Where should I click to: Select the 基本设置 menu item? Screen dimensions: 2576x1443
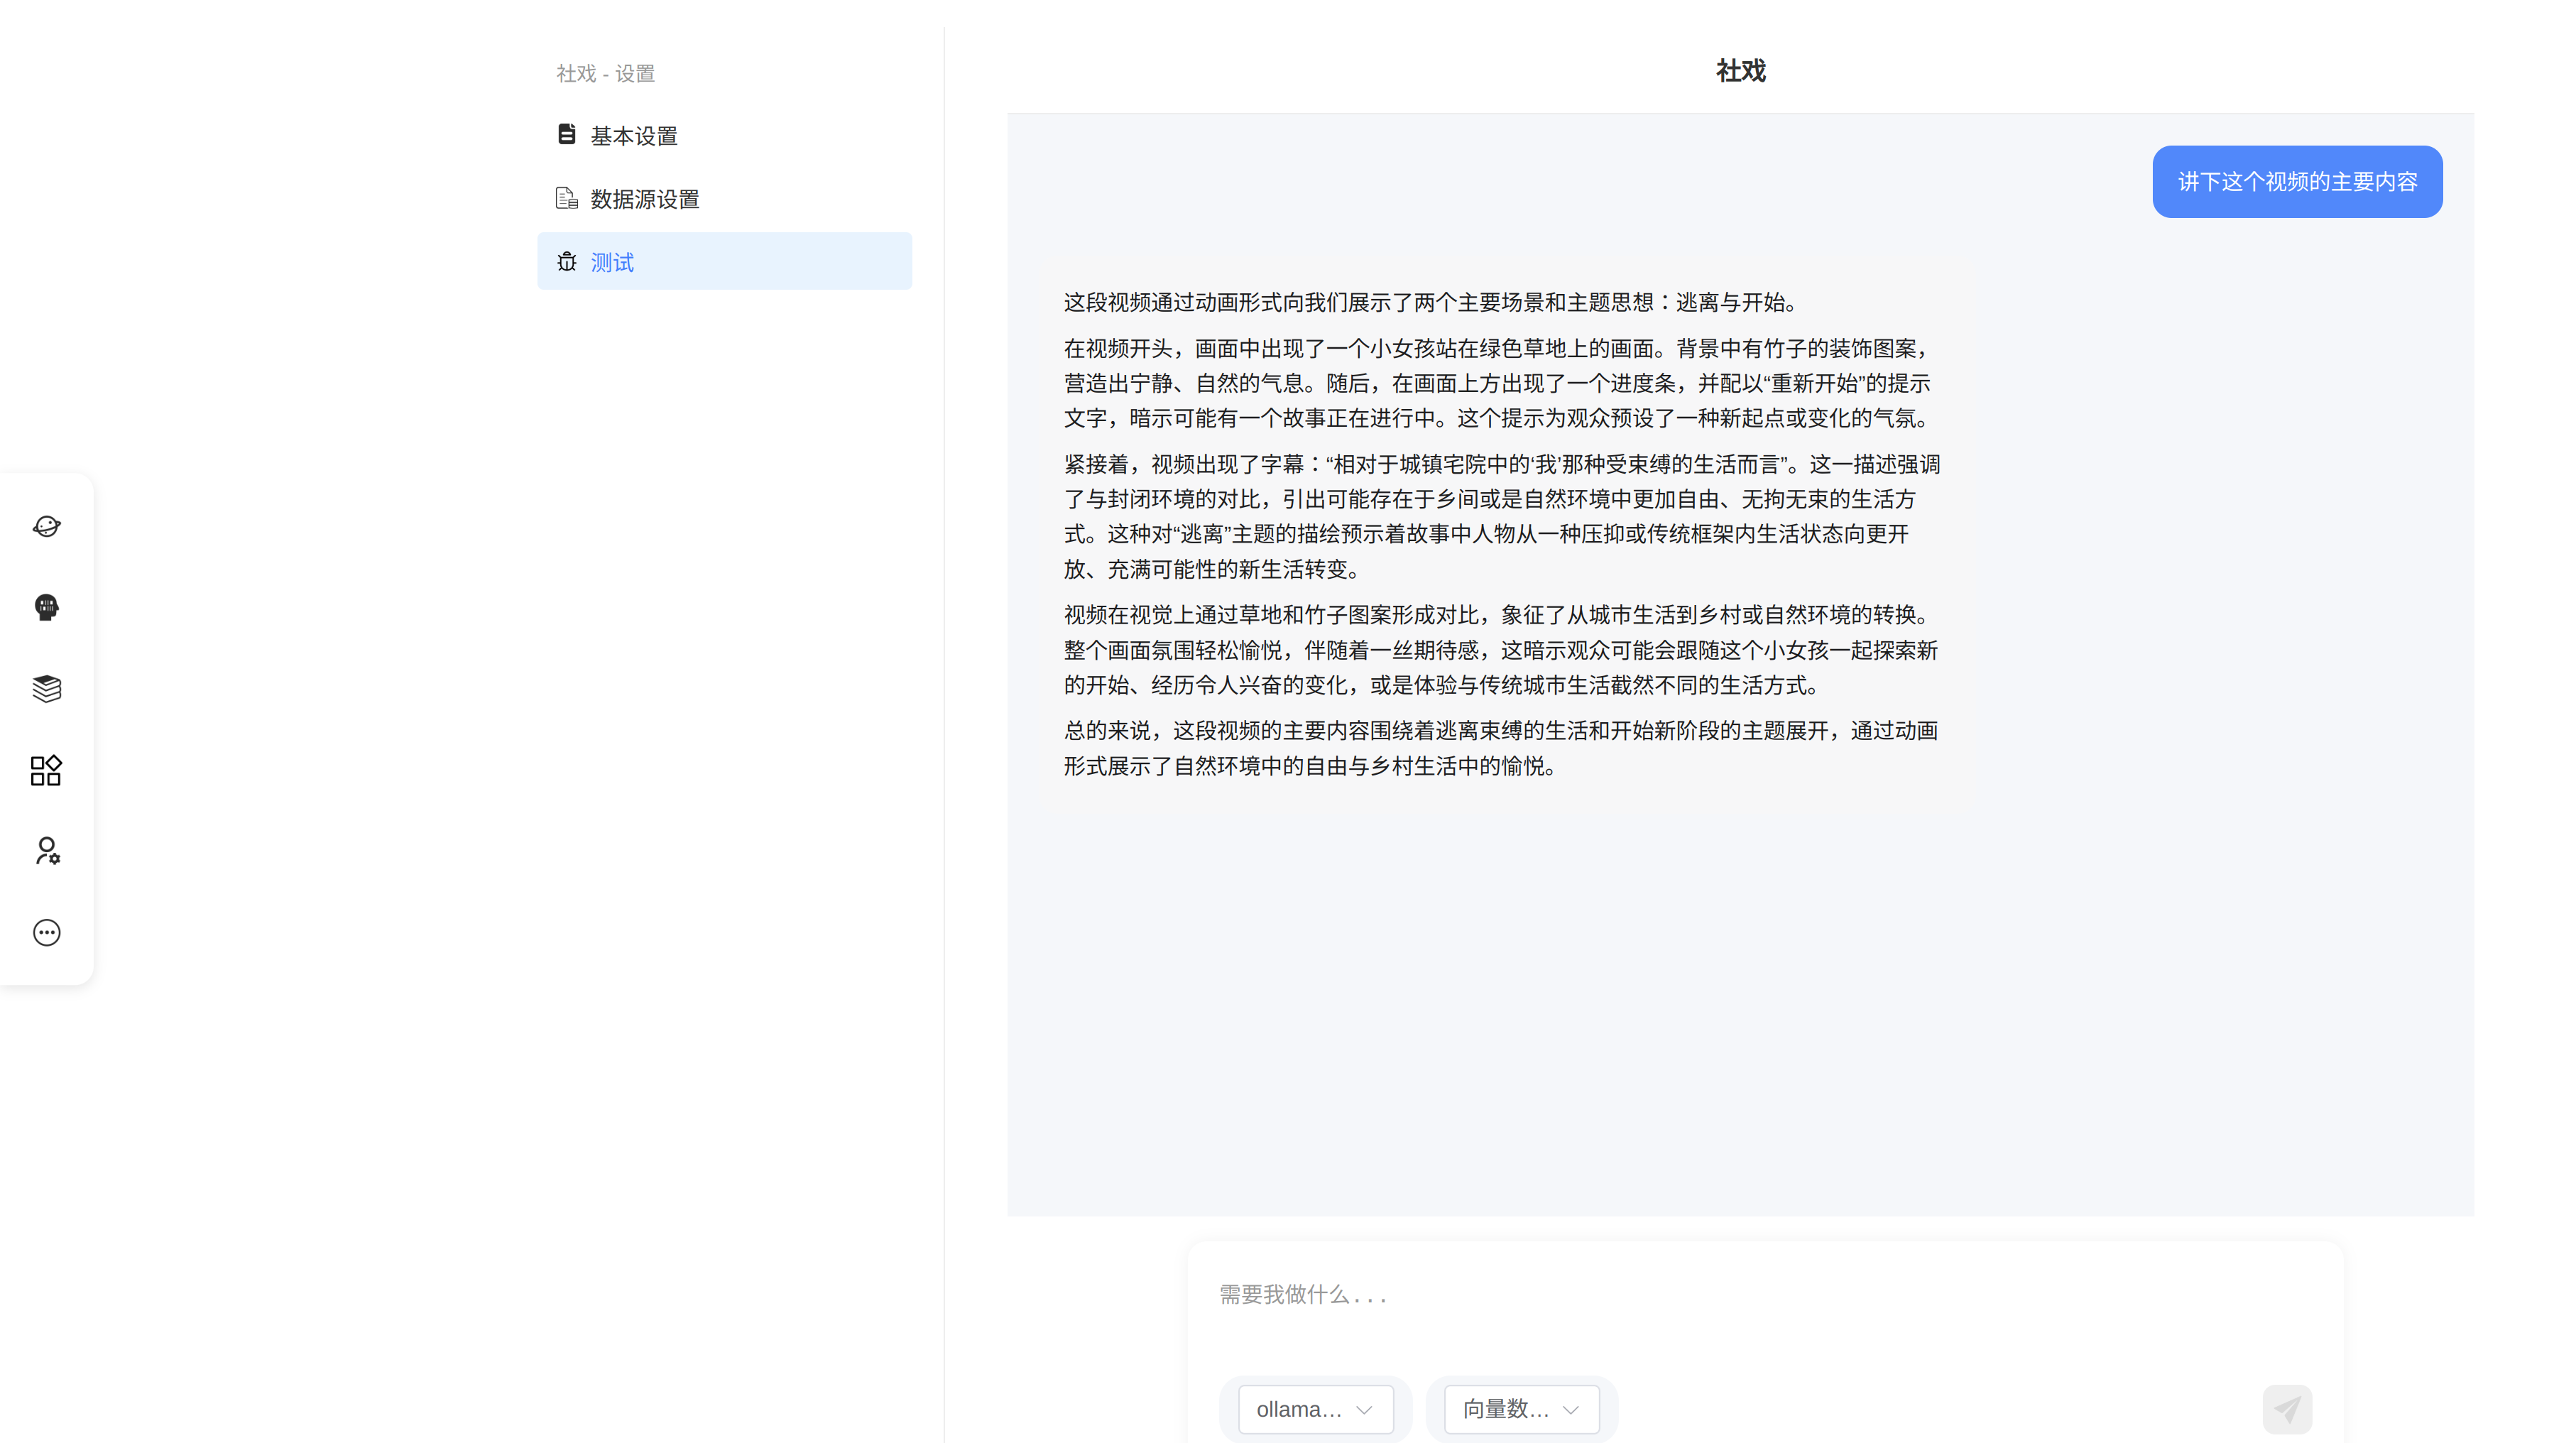[634, 136]
